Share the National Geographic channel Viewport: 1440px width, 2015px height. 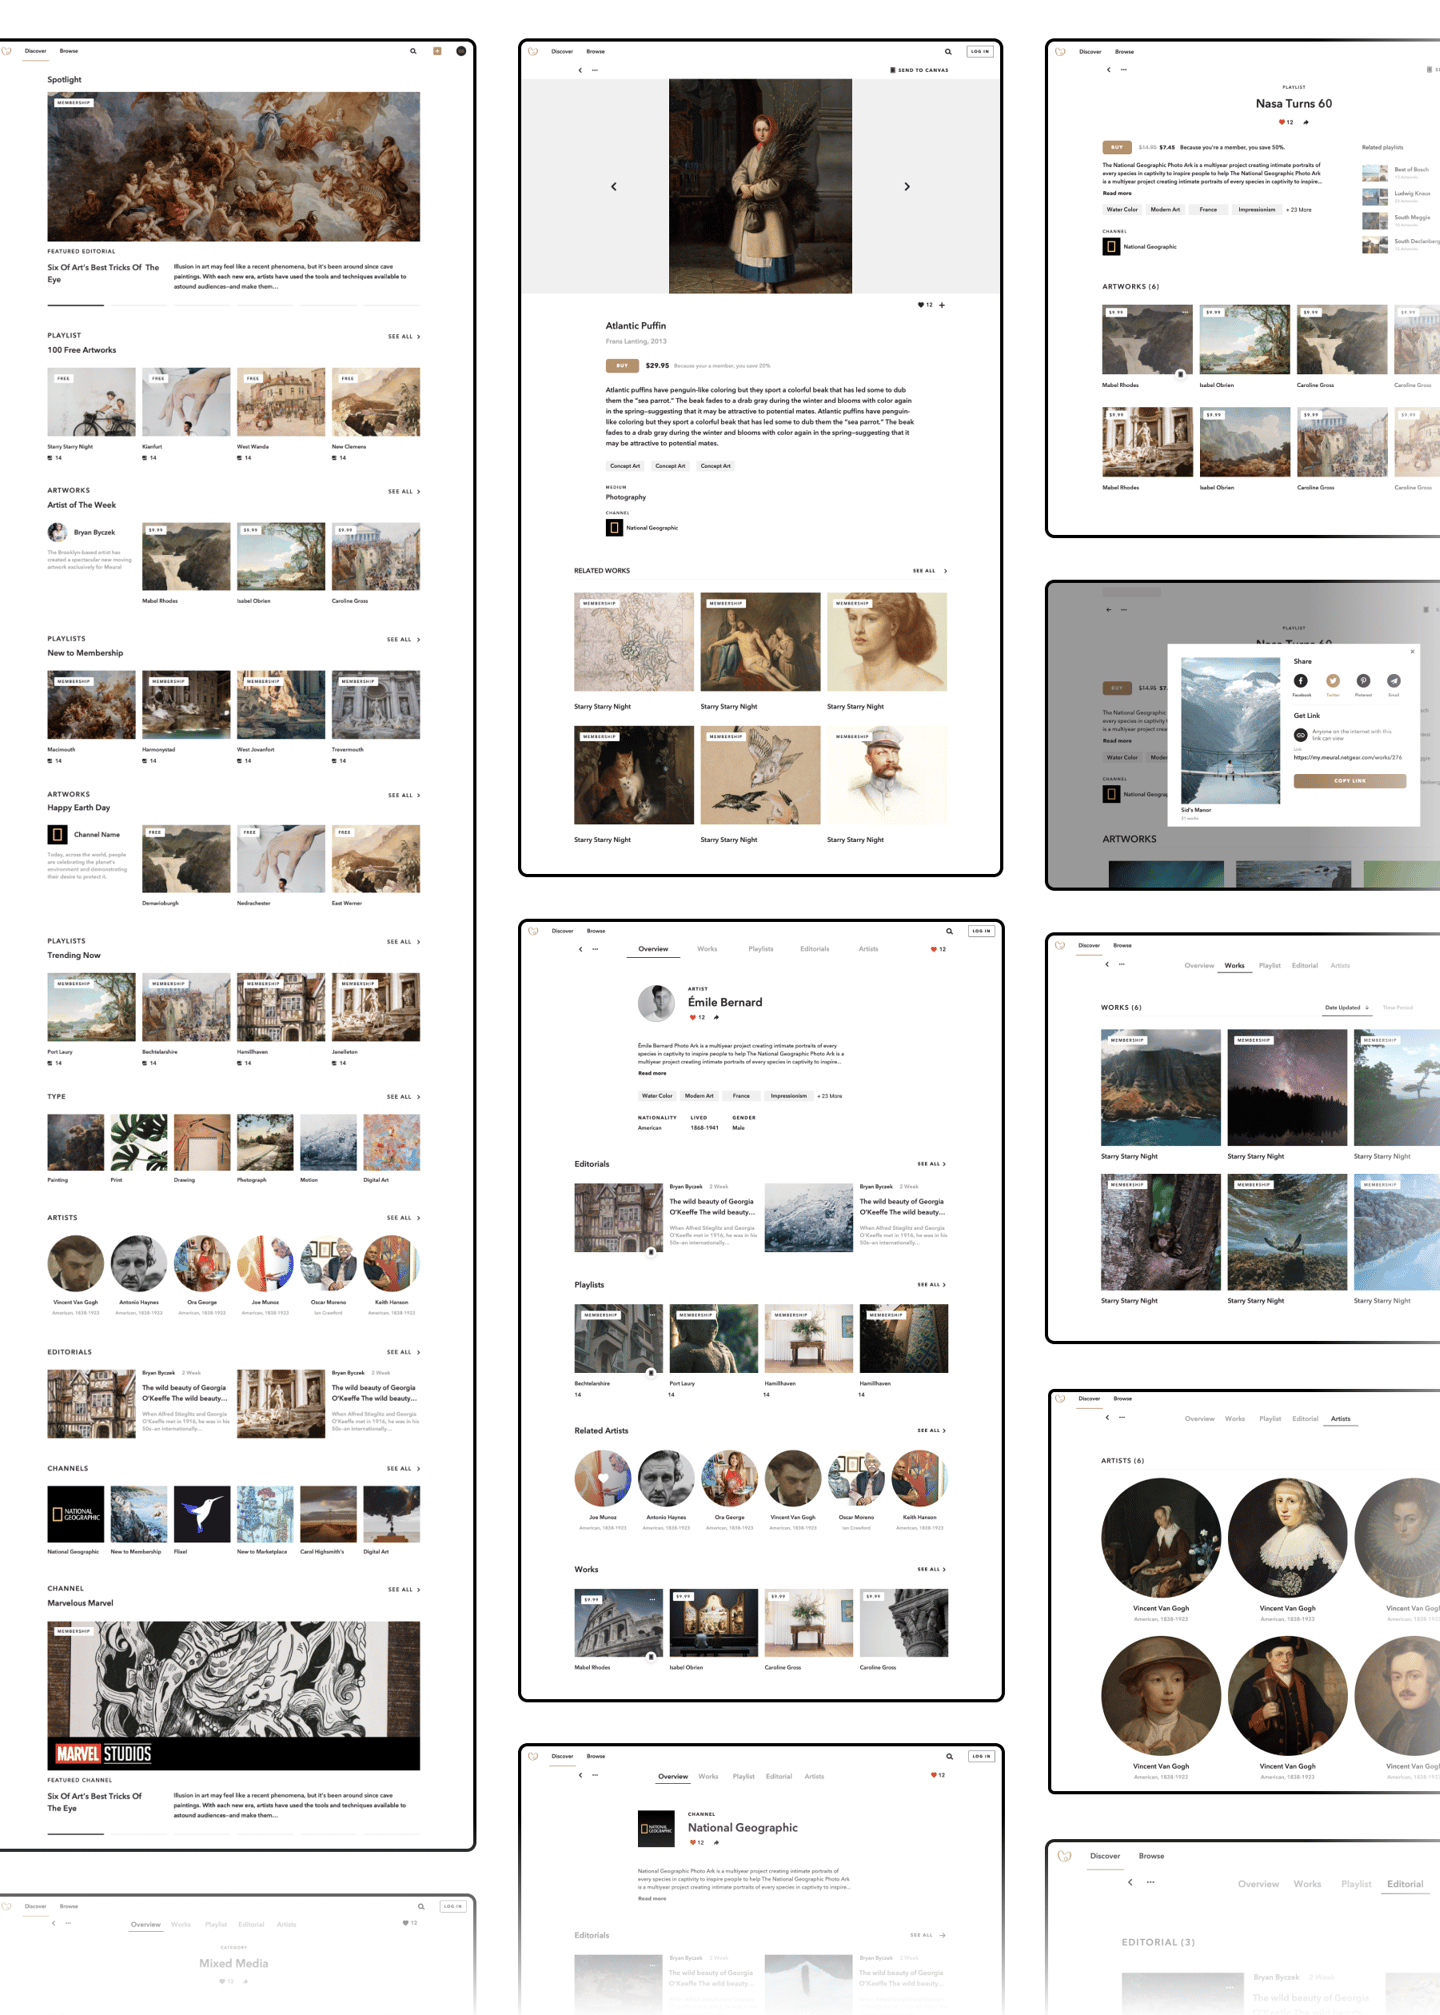point(716,1842)
